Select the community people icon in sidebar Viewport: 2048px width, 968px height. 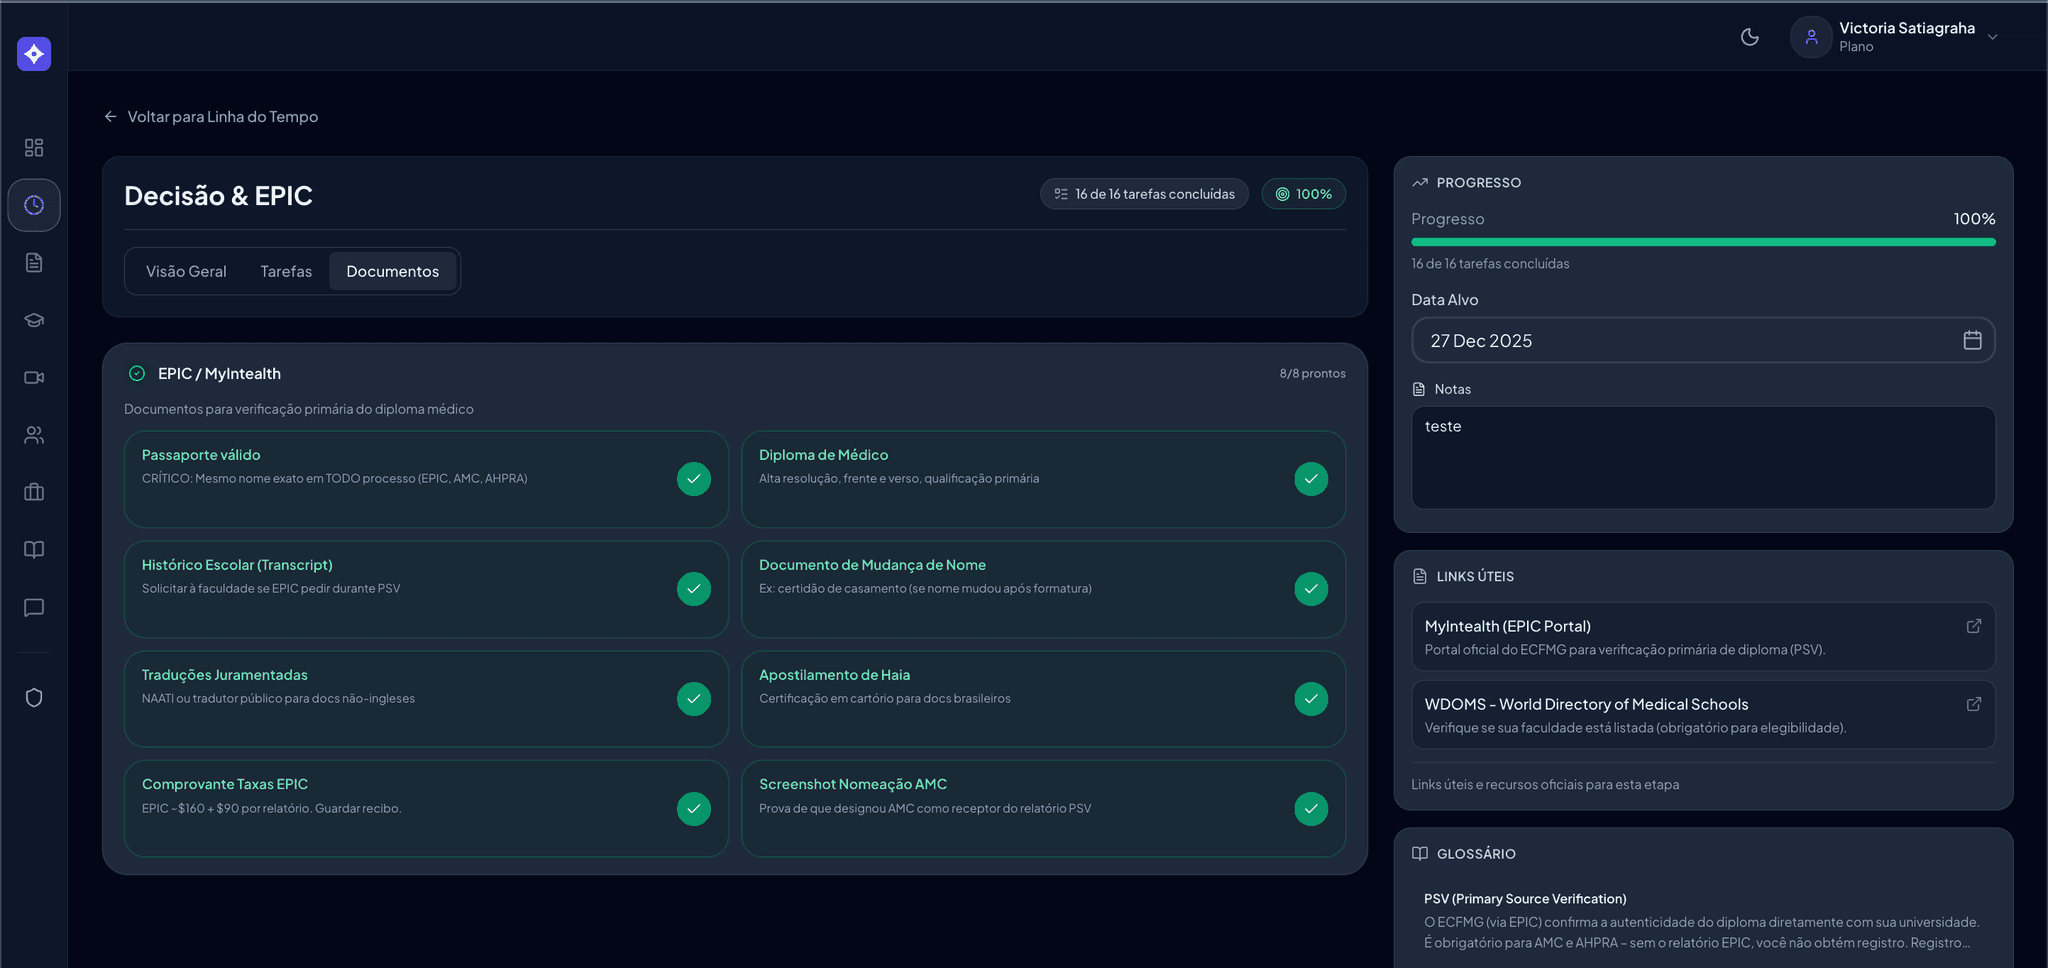pyautogui.click(x=33, y=434)
